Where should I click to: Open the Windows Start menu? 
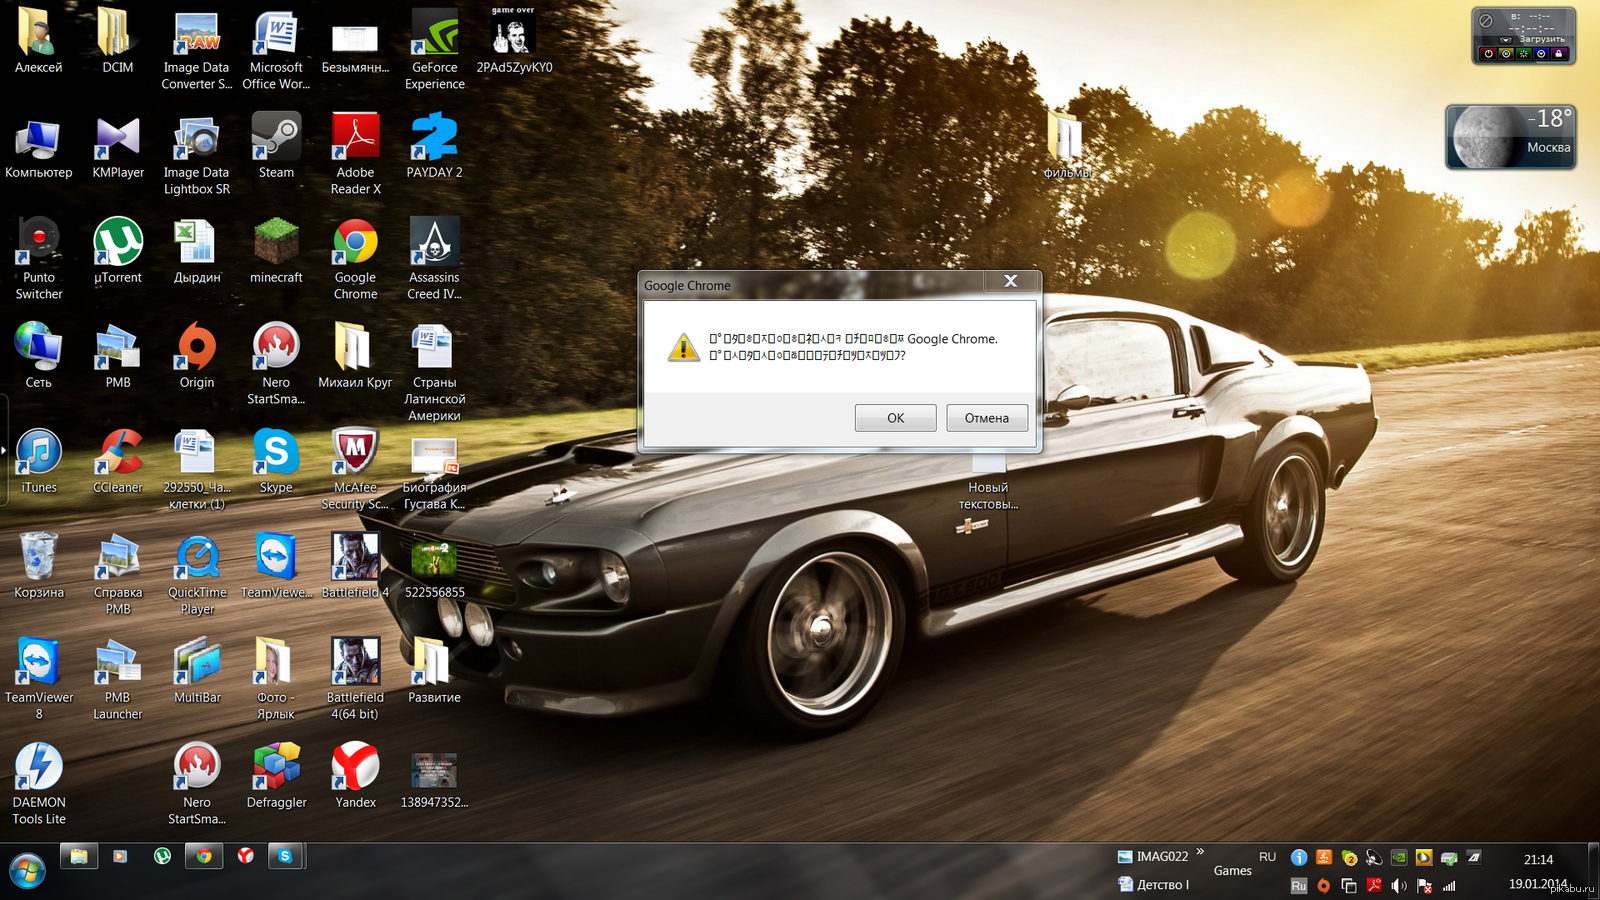(x=27, y=871)
